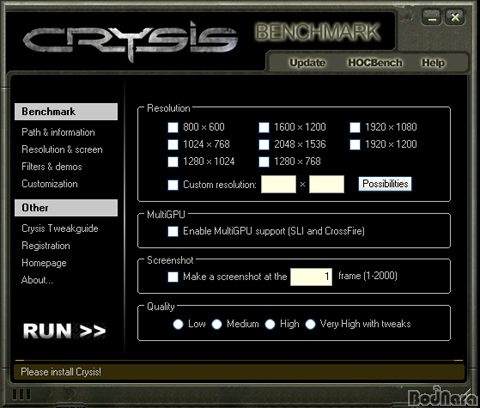
Task: Select Medium quality
Action: [x=217, y=324]
